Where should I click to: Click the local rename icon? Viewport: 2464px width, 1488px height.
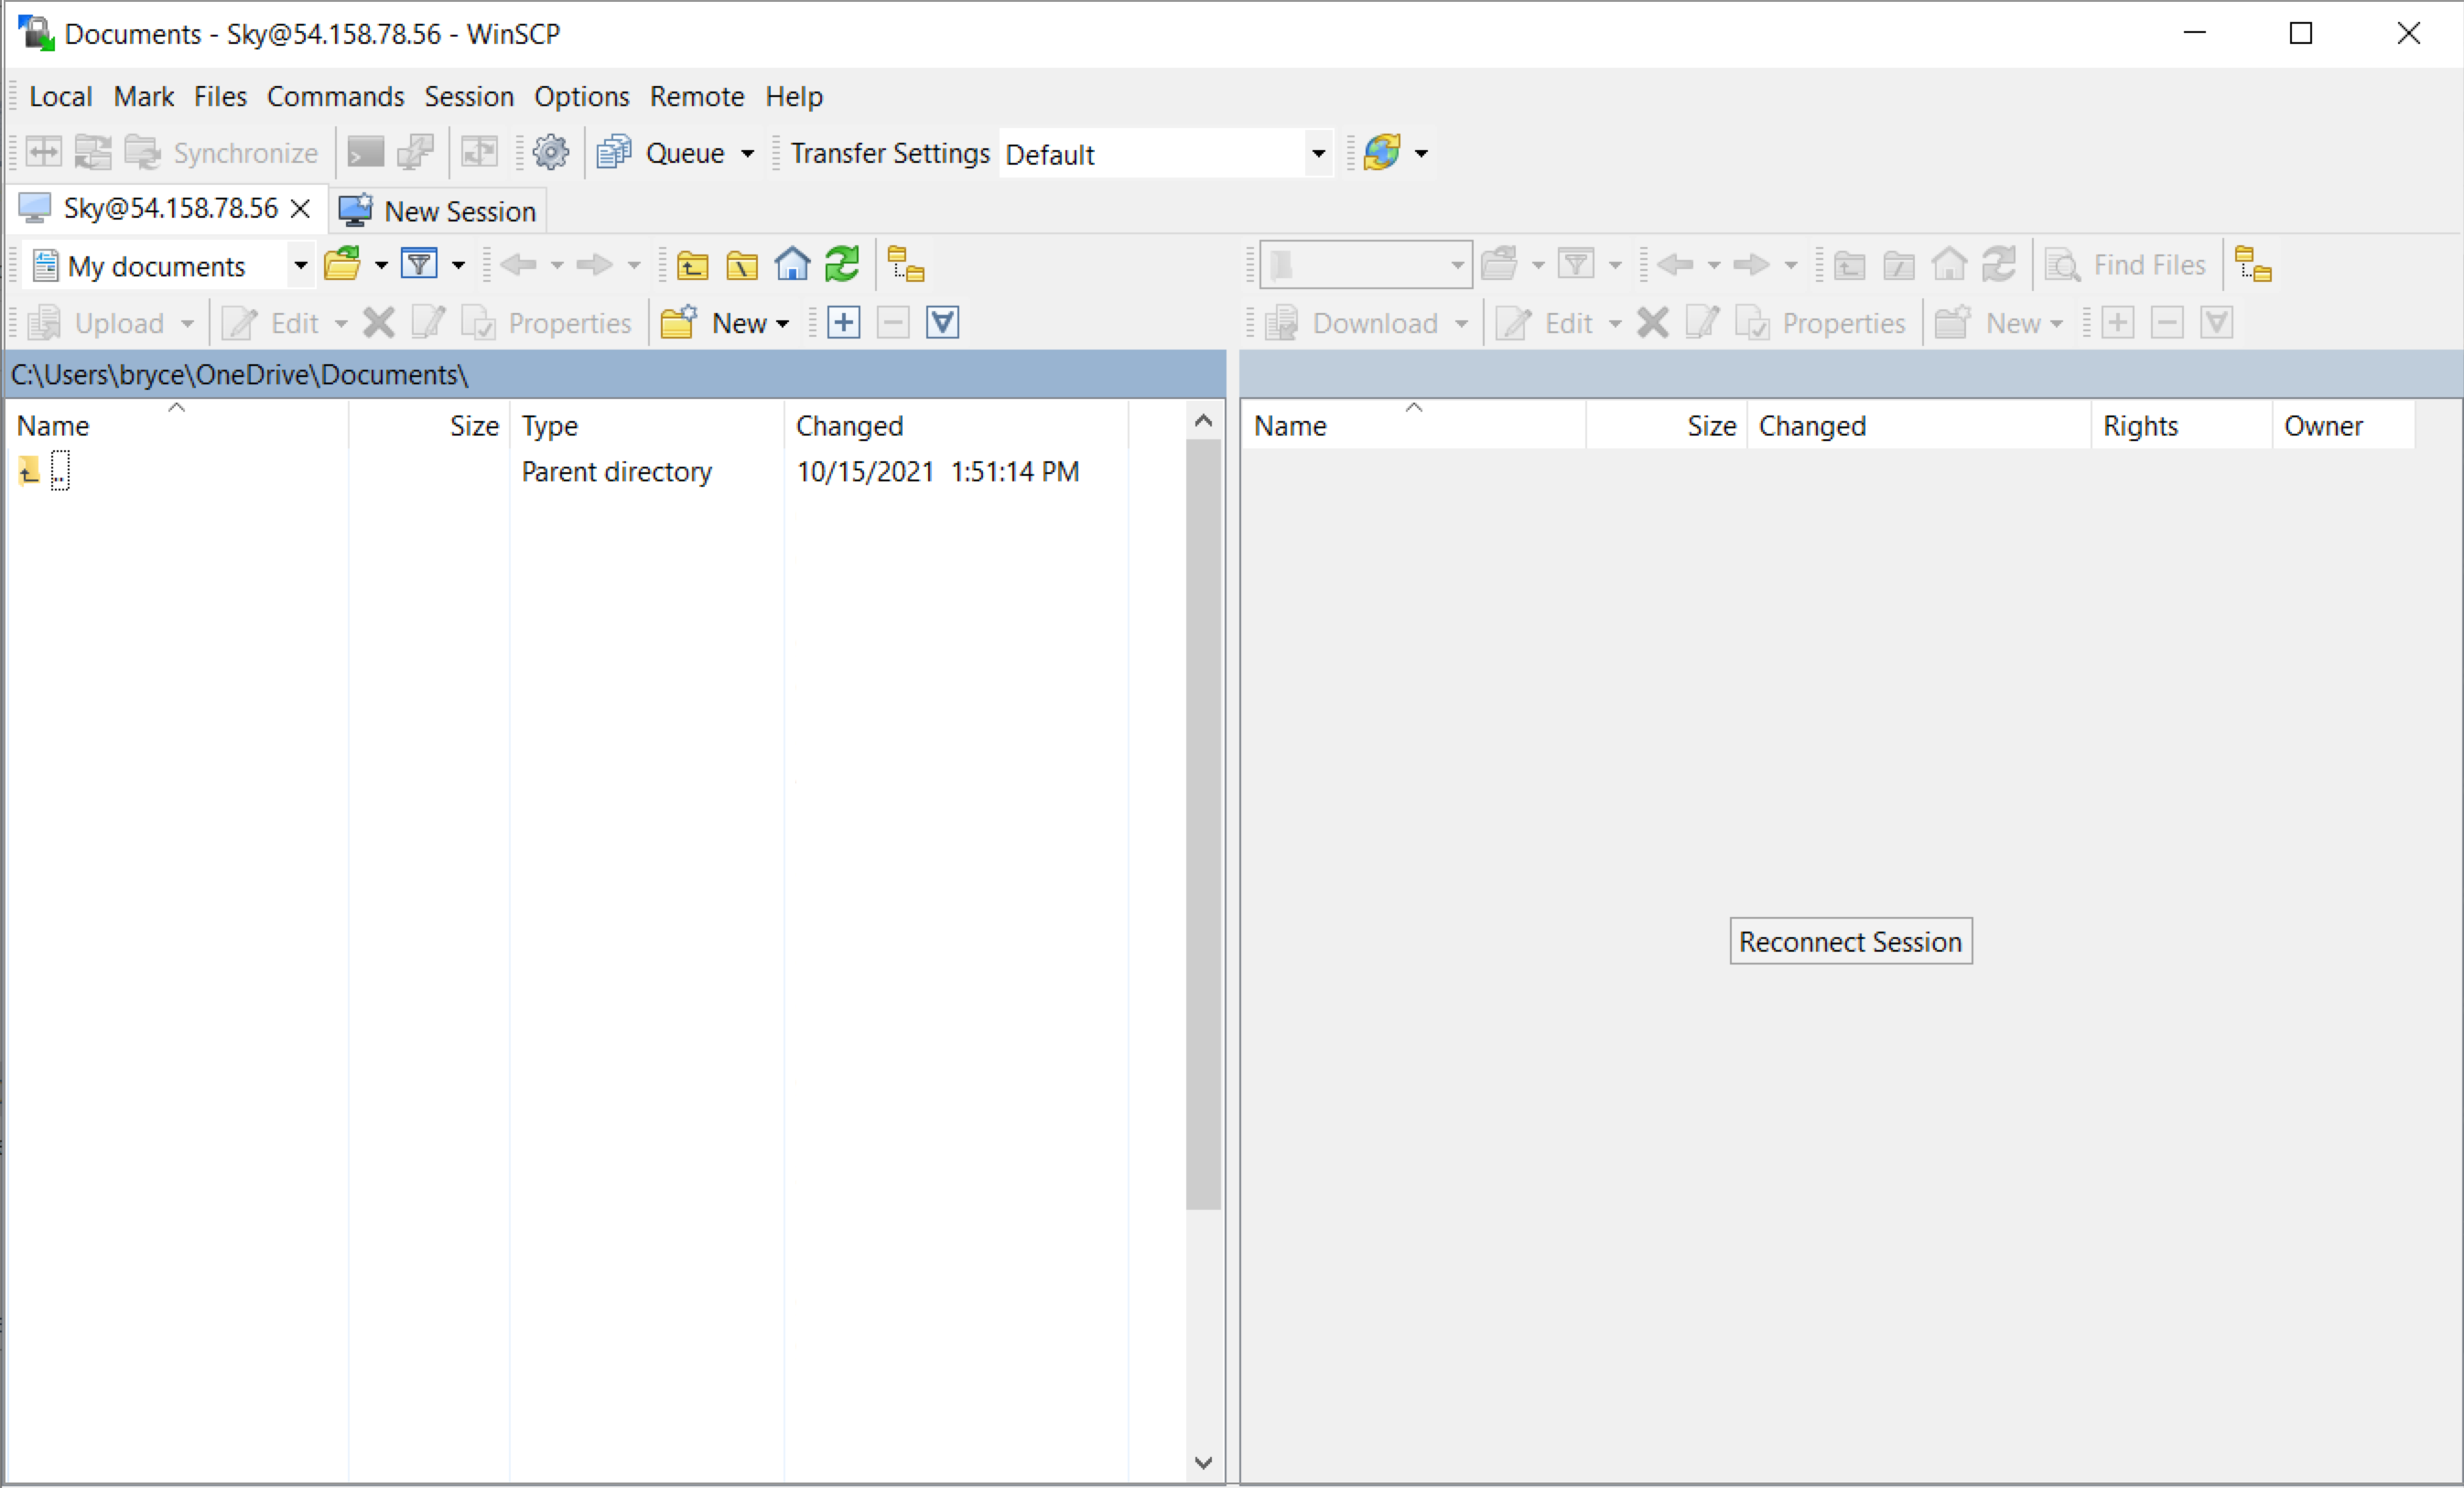(429, 323)
